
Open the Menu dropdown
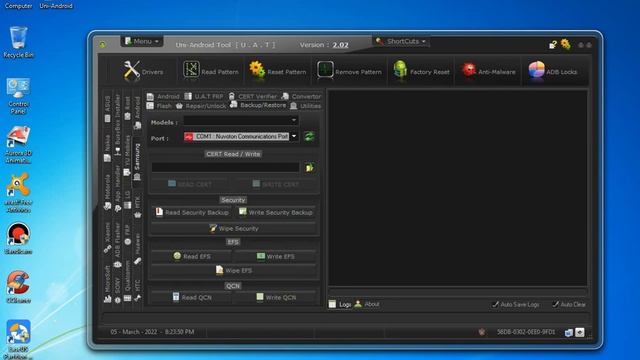coord(142,41)
